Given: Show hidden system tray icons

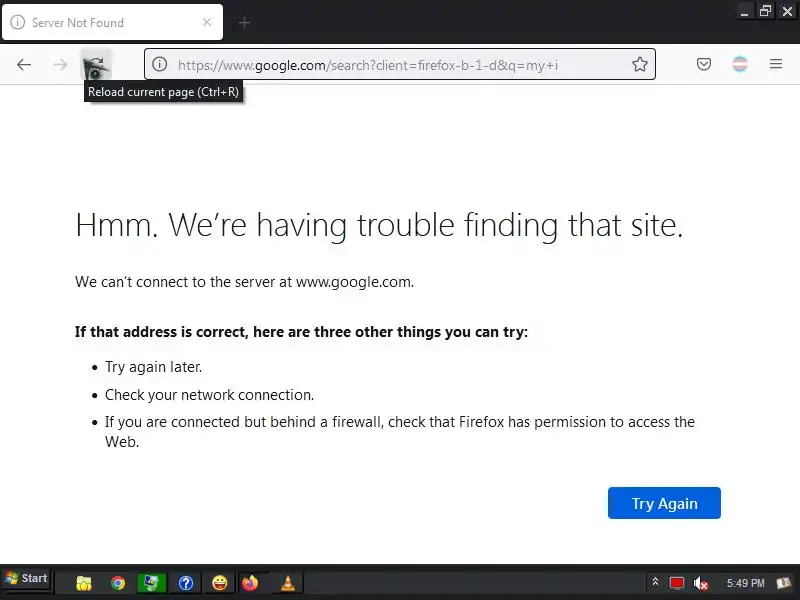Looking at the screenshot, I should click(655, 582).
